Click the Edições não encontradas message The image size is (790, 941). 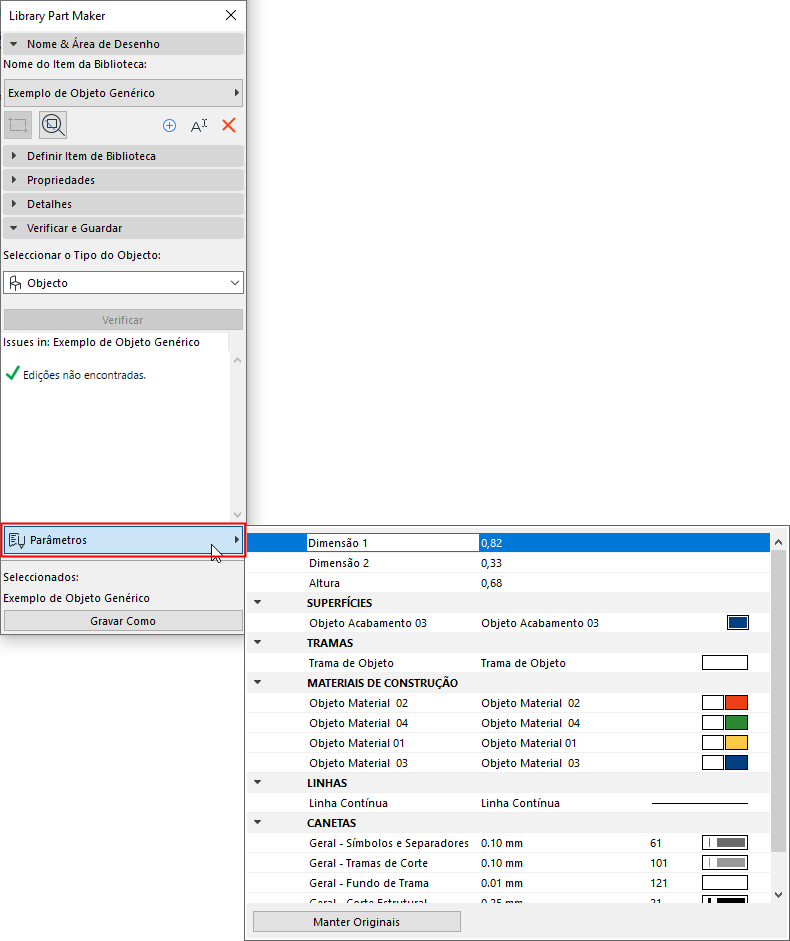click(84, 375)
